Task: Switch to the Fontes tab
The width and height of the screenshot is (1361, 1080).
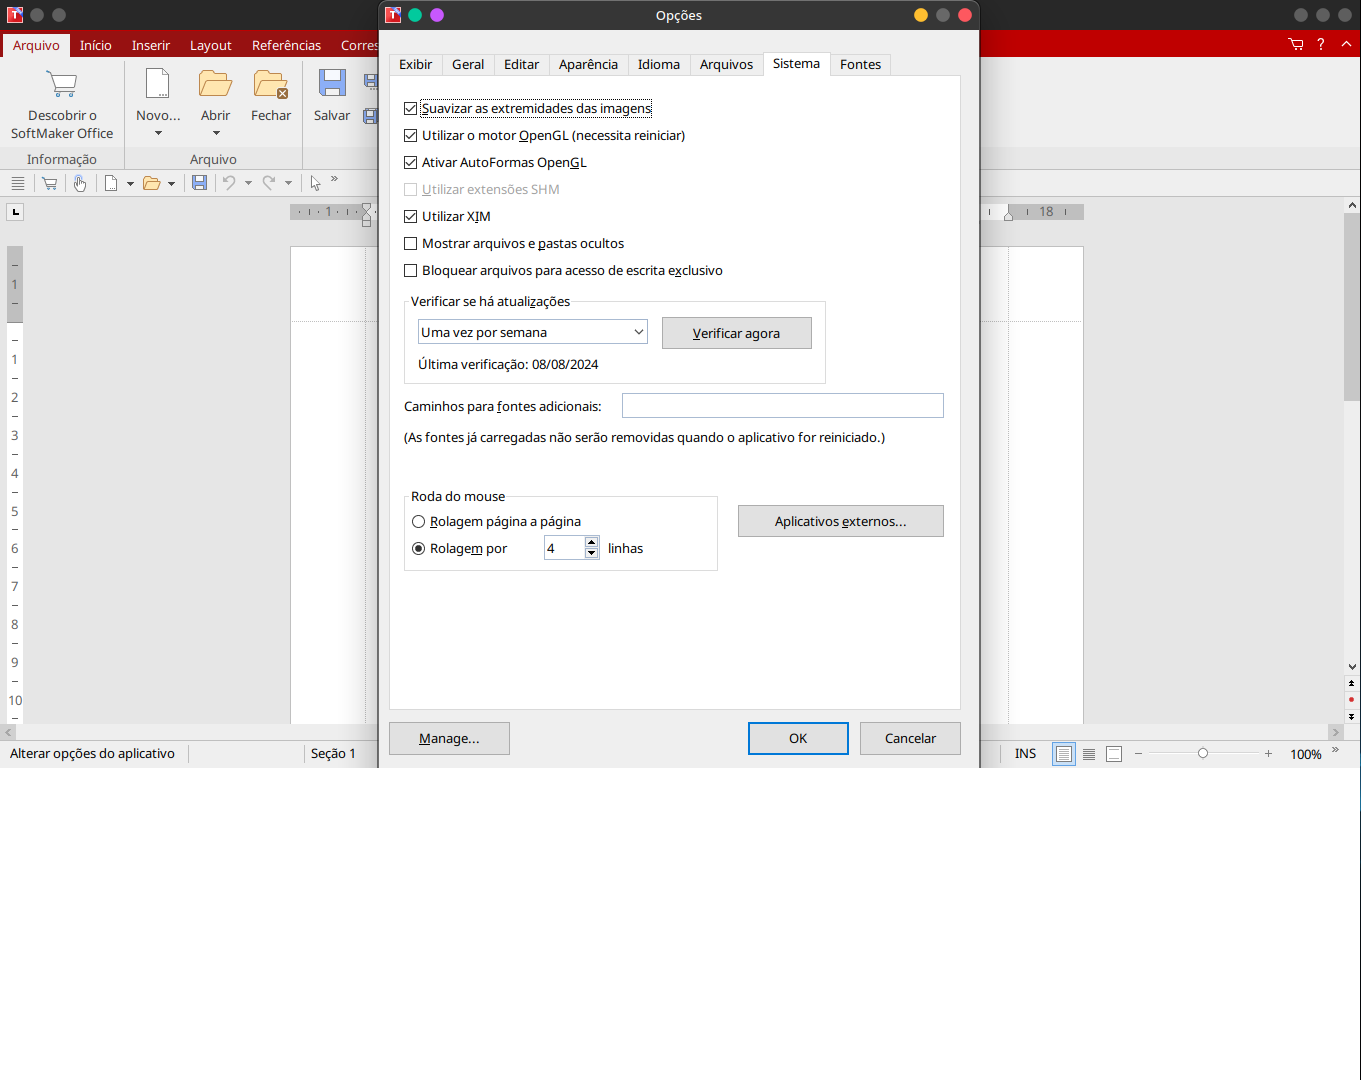Action: coord(860,65)
